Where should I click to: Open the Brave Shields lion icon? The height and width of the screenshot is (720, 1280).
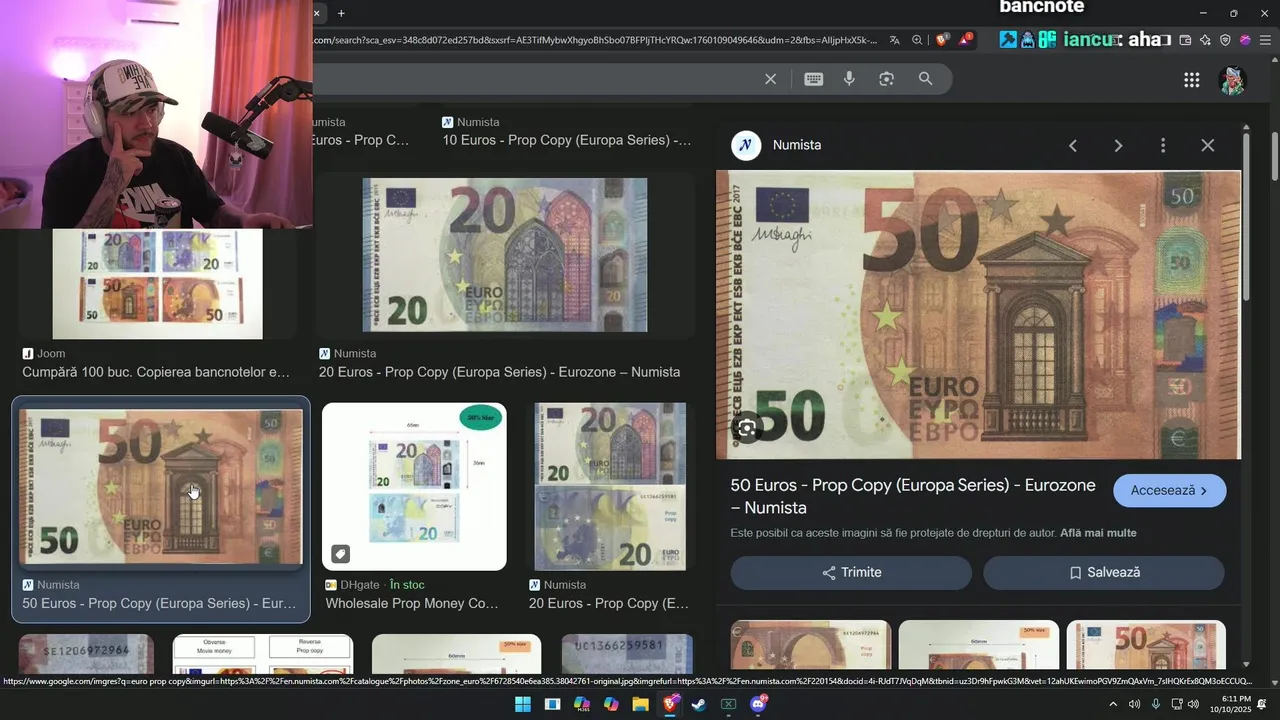click(942, 40)
